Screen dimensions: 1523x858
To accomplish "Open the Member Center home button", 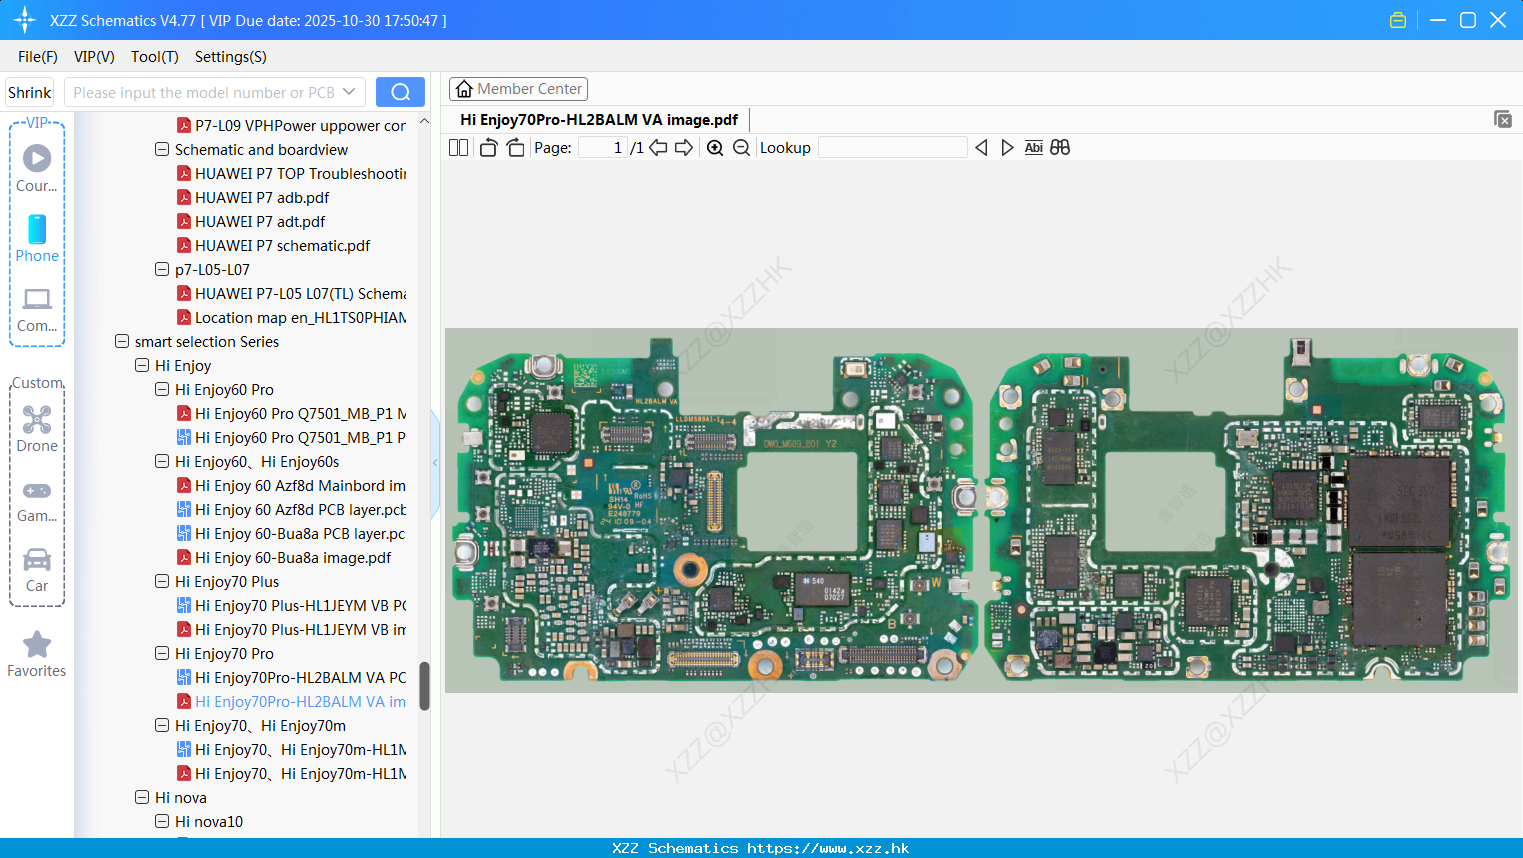I will click(x=518, y=89).
